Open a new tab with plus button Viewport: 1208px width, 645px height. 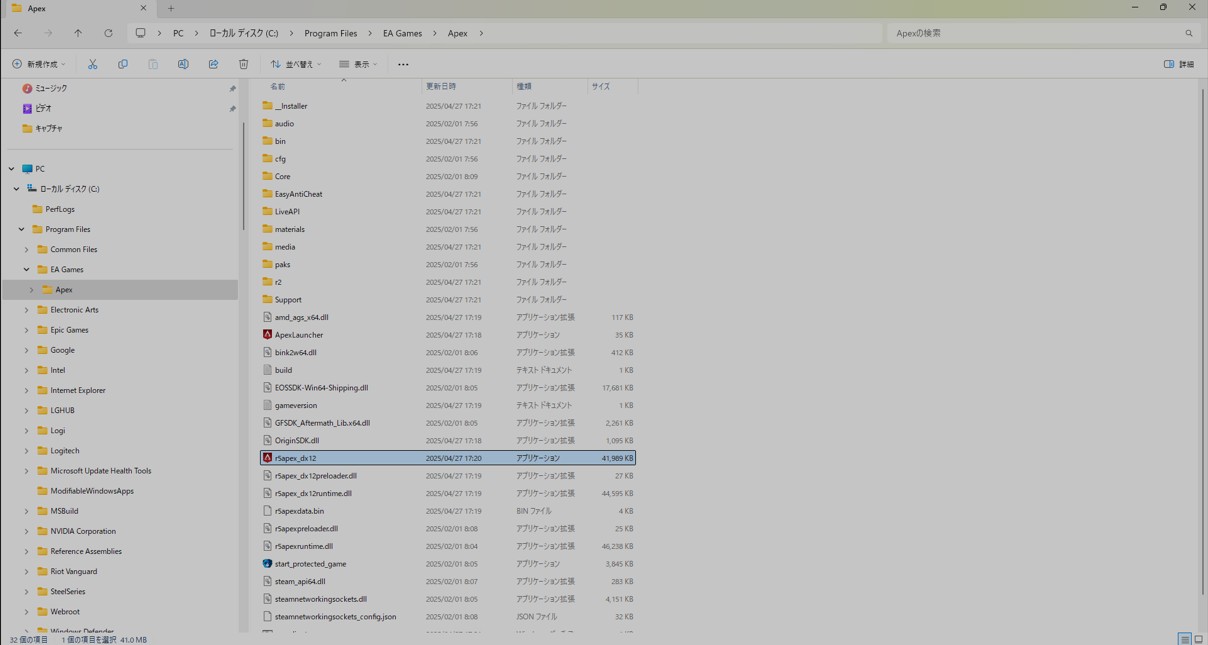(x=171, y=8)
